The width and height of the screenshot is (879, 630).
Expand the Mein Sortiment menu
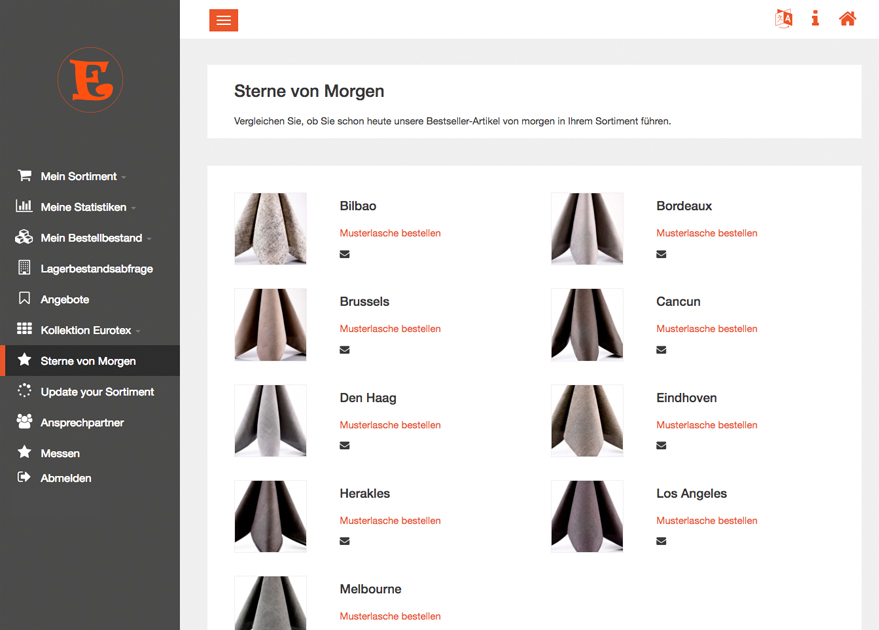coord(80,177)
